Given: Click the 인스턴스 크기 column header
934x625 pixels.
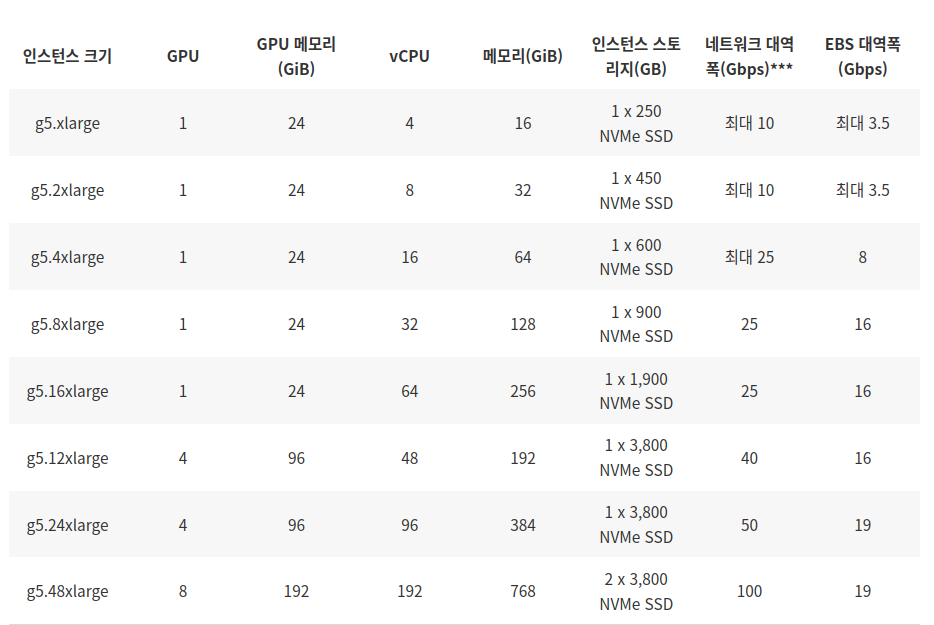Looking at the screenshot, I should pyautogui.click(x=67, y=56).
